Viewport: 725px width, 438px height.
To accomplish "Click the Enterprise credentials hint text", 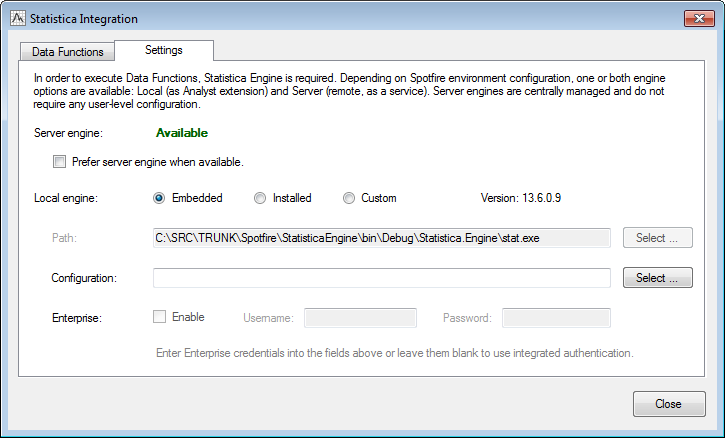I will tap(395, 353).
